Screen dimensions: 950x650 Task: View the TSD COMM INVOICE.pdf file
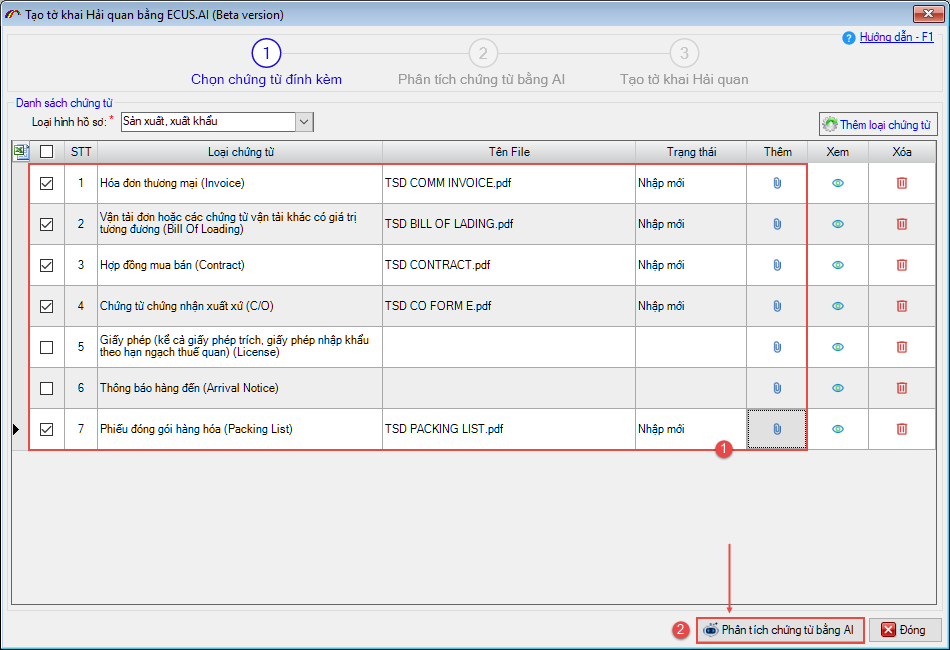coord(838,183)
